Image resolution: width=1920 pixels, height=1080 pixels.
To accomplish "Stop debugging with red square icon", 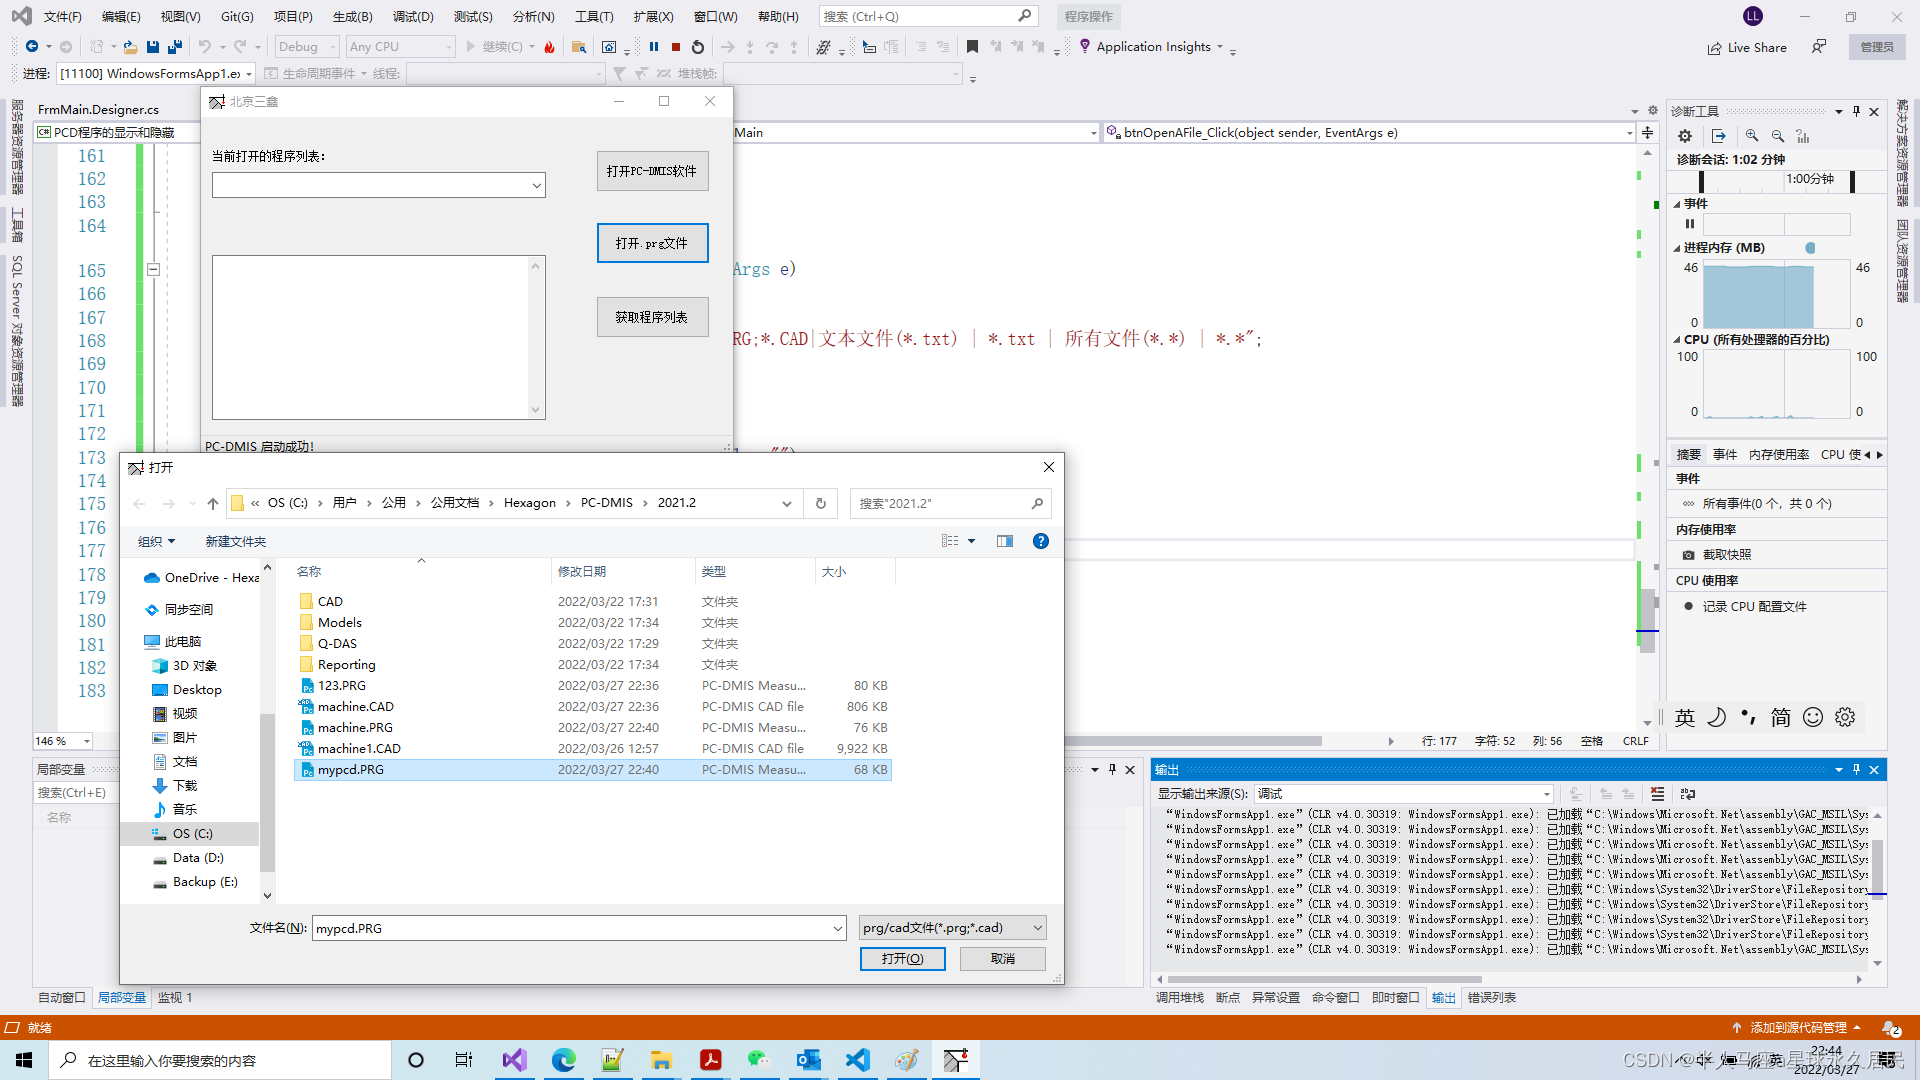I will [x=676, y=47].
